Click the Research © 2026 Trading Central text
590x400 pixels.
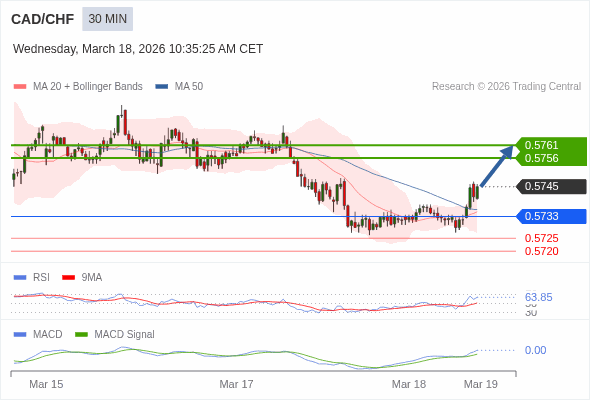[506, 87]
